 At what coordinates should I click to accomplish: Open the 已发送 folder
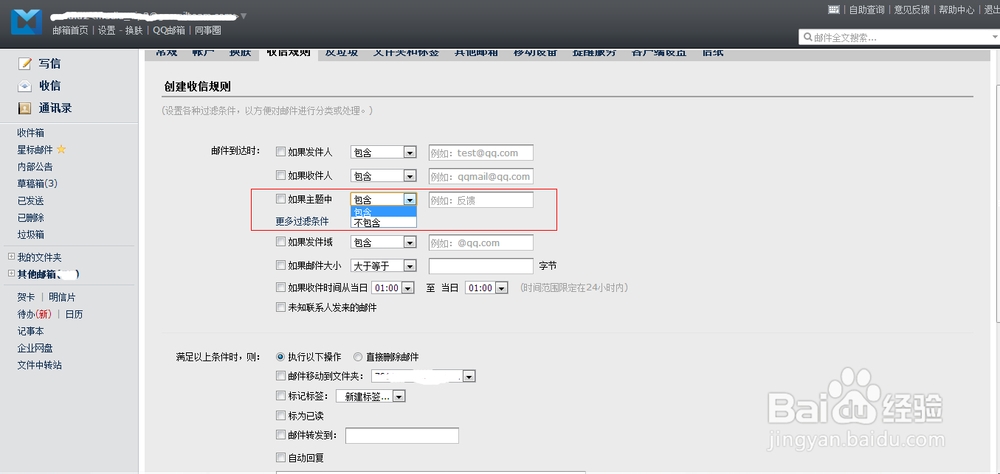31,200
